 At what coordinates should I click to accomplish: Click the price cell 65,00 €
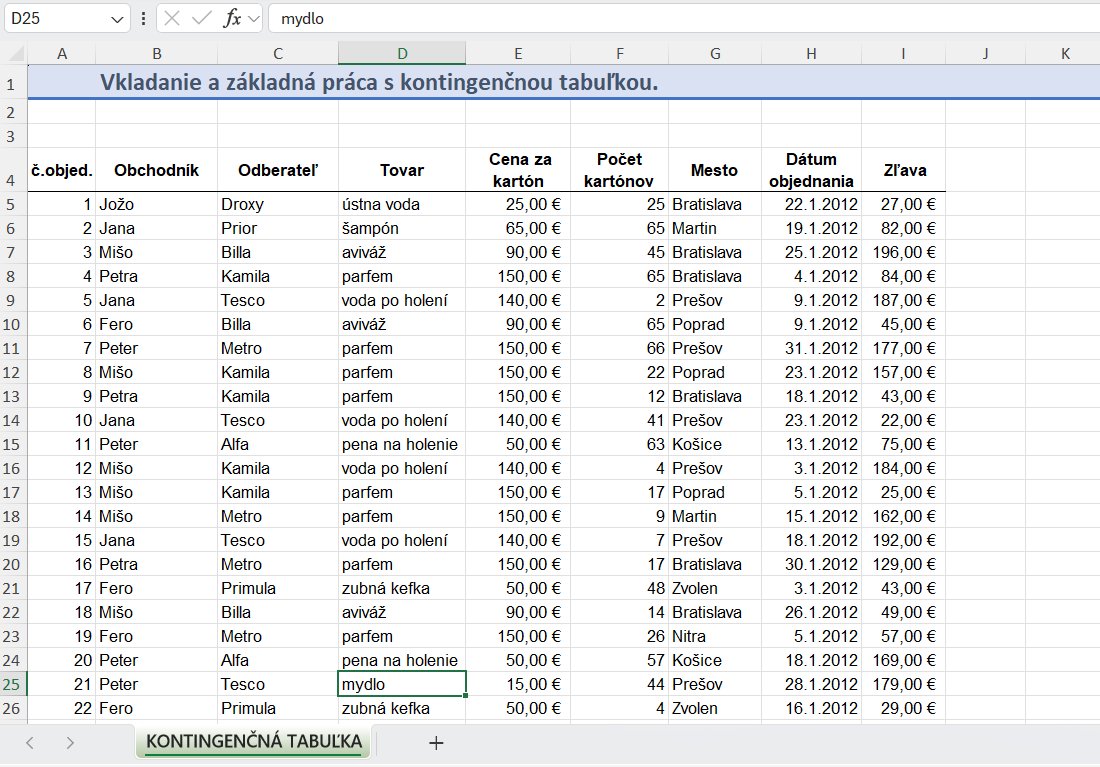[x=518, y=228]
